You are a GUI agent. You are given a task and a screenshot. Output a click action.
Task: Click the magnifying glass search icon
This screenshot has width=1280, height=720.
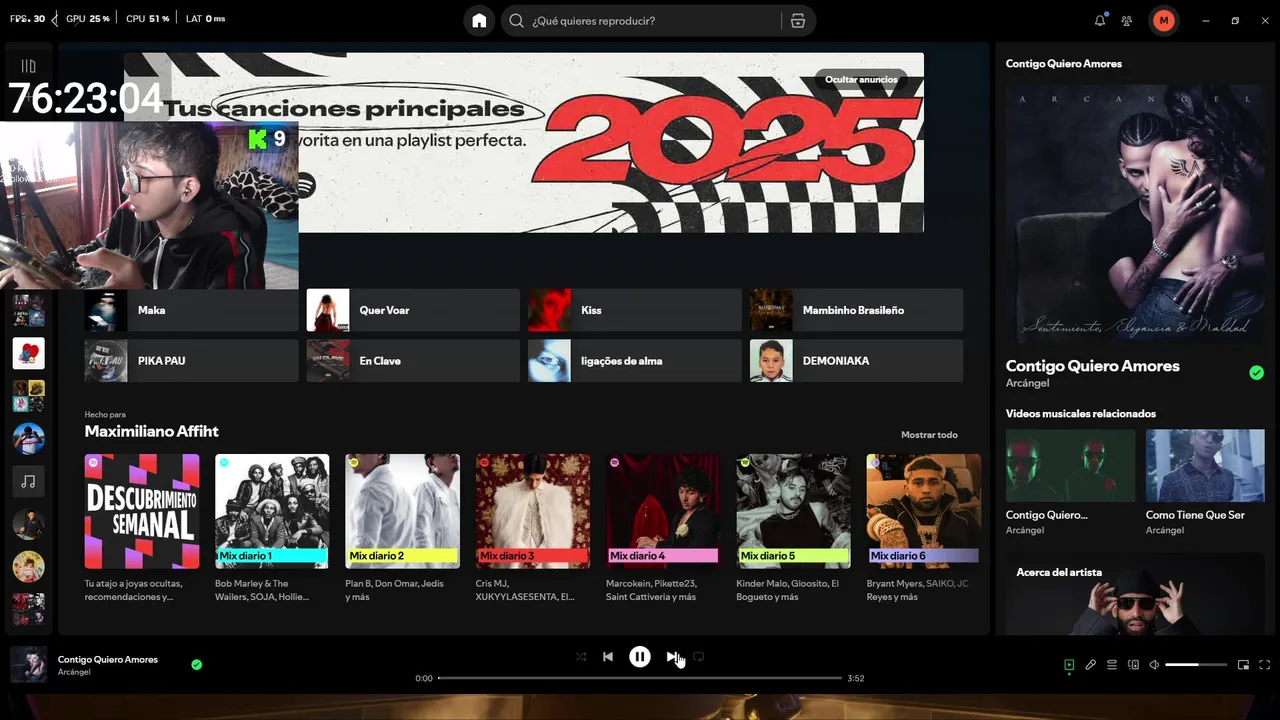[517, 21]
